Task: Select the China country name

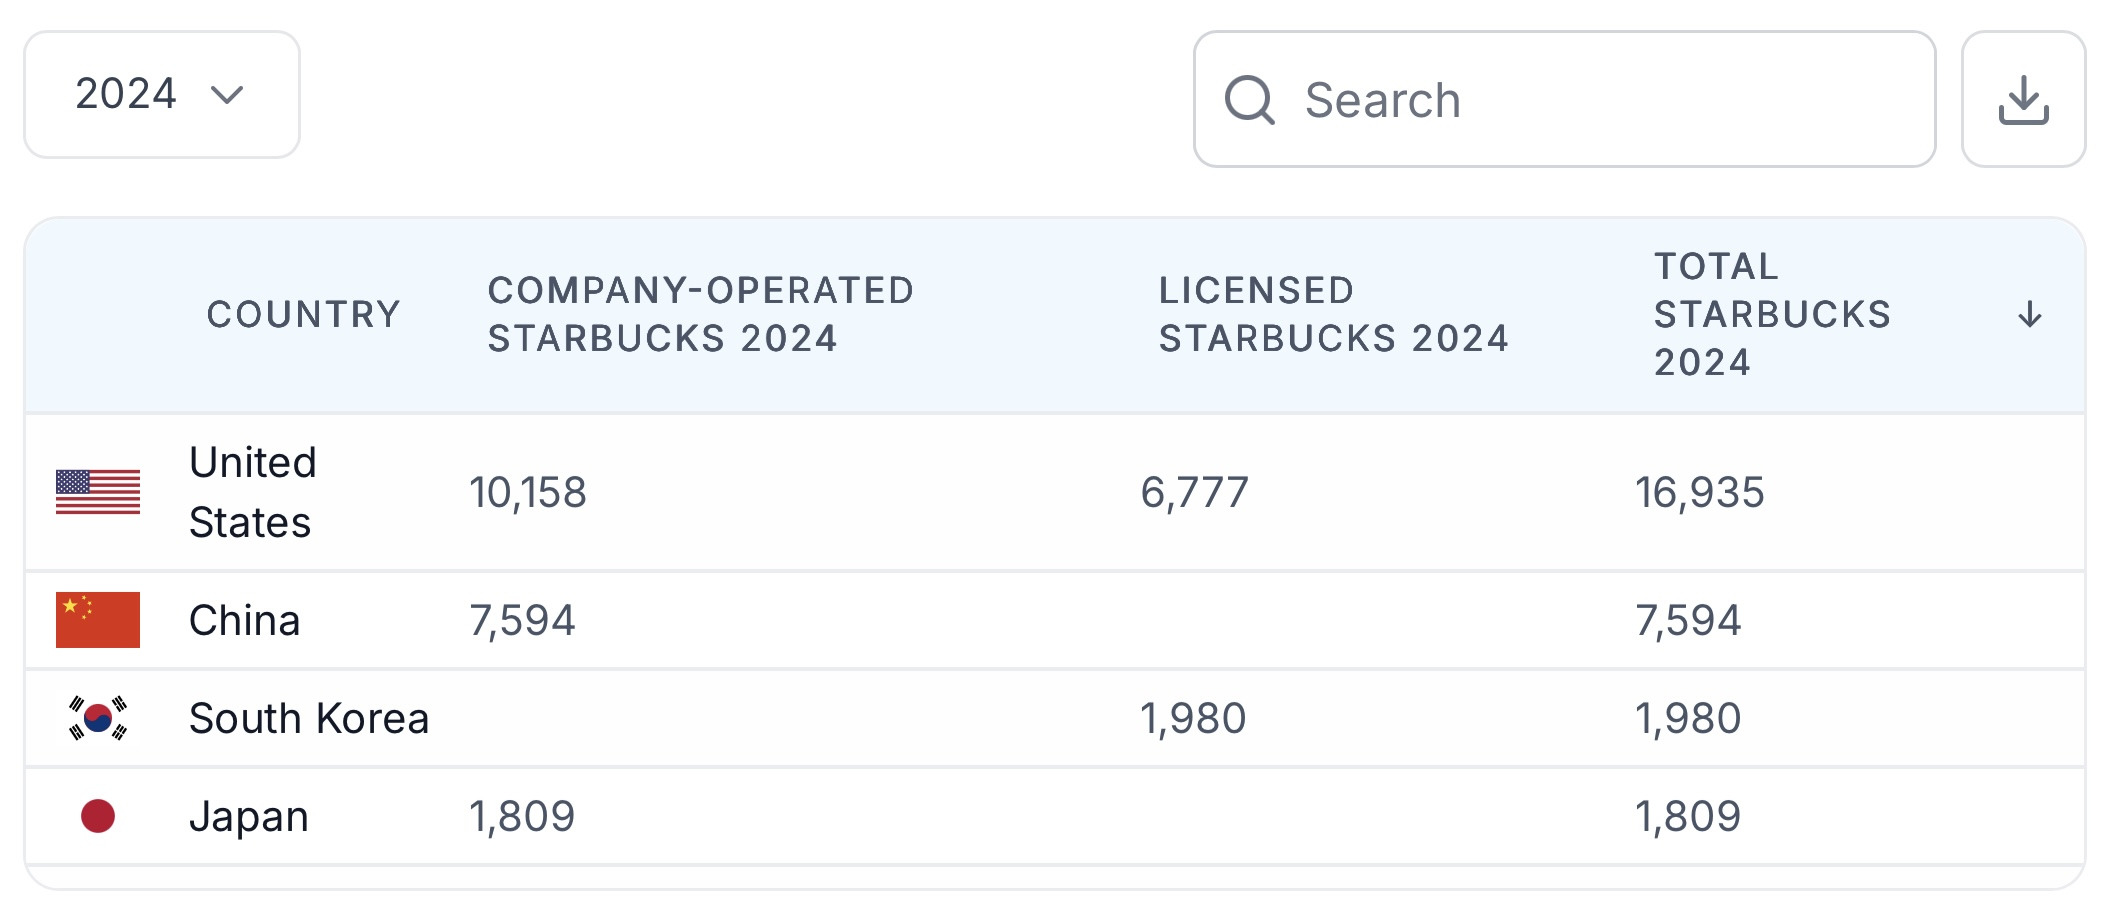Action: point(244,620)
